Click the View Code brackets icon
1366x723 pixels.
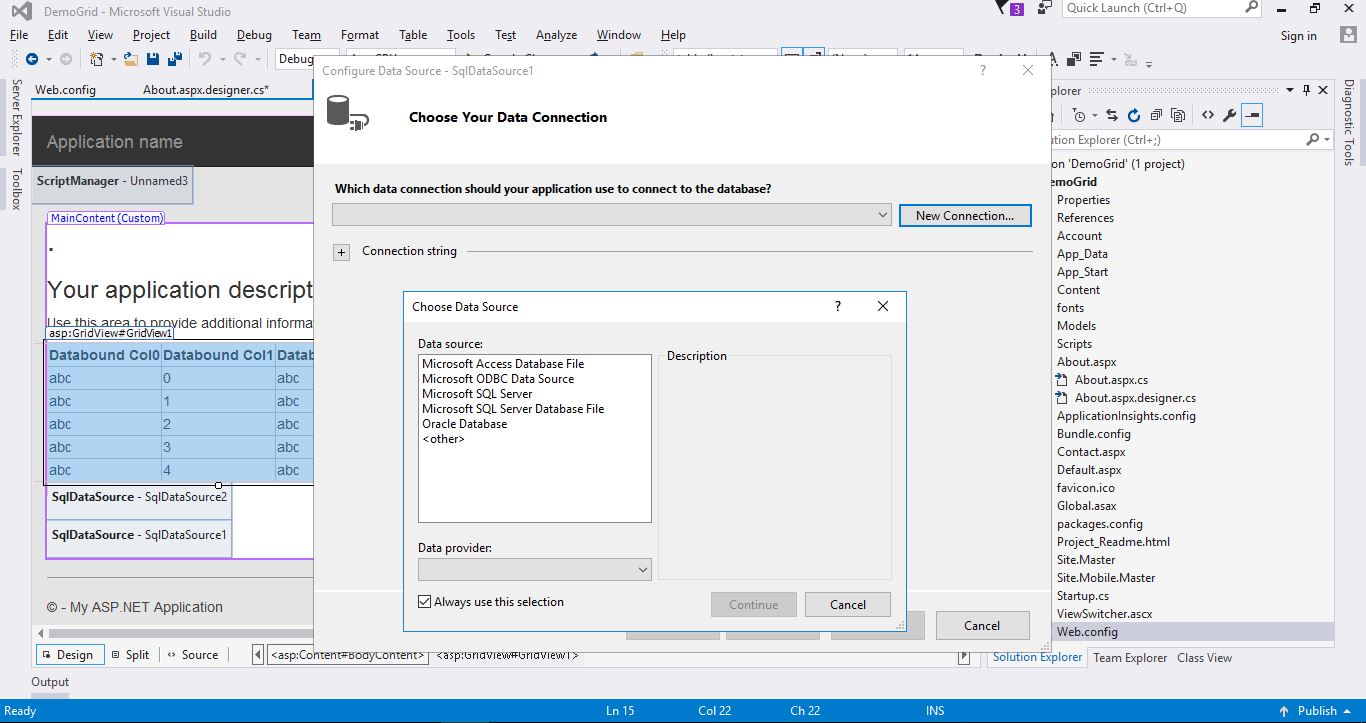click(1208, 115)
